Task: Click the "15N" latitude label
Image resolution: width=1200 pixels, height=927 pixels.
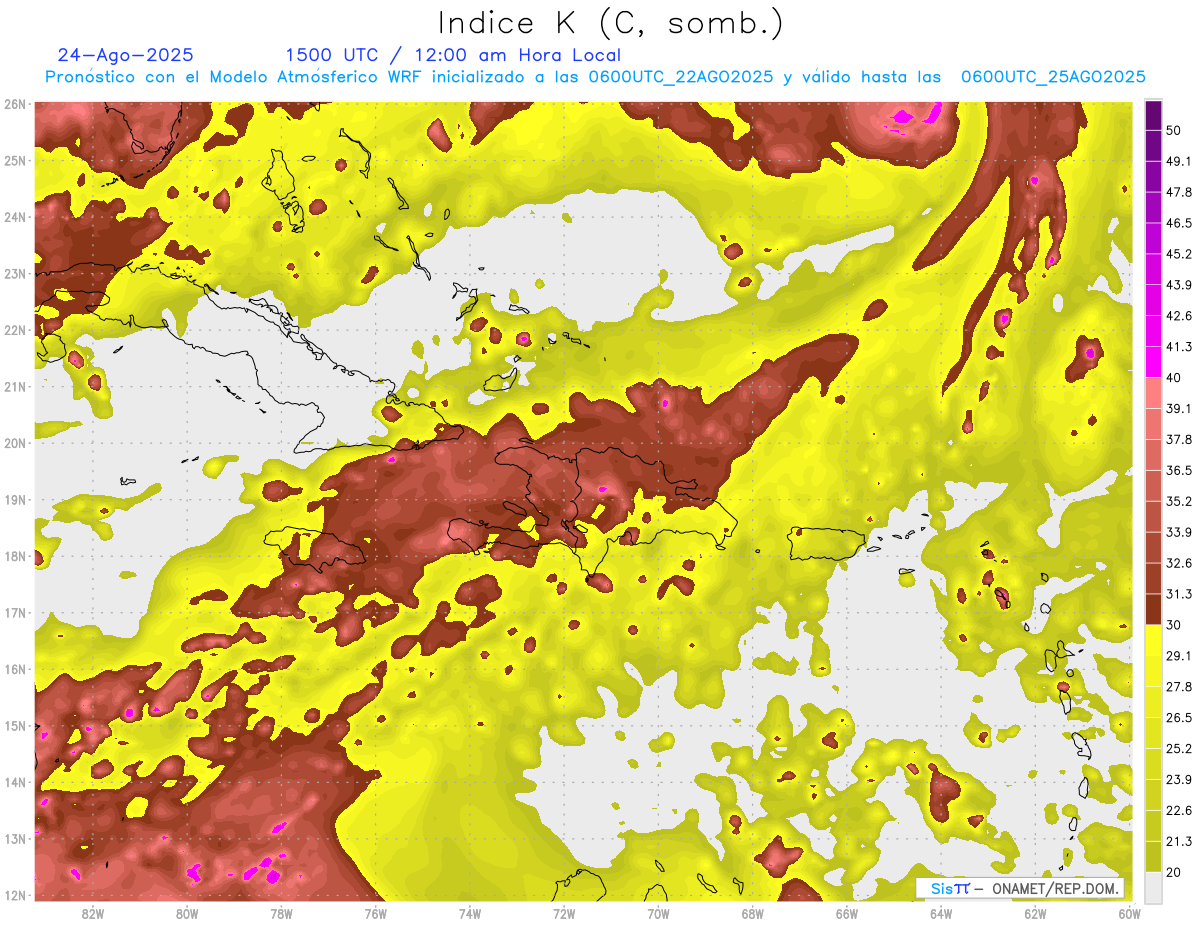Action: coord(14,726)
